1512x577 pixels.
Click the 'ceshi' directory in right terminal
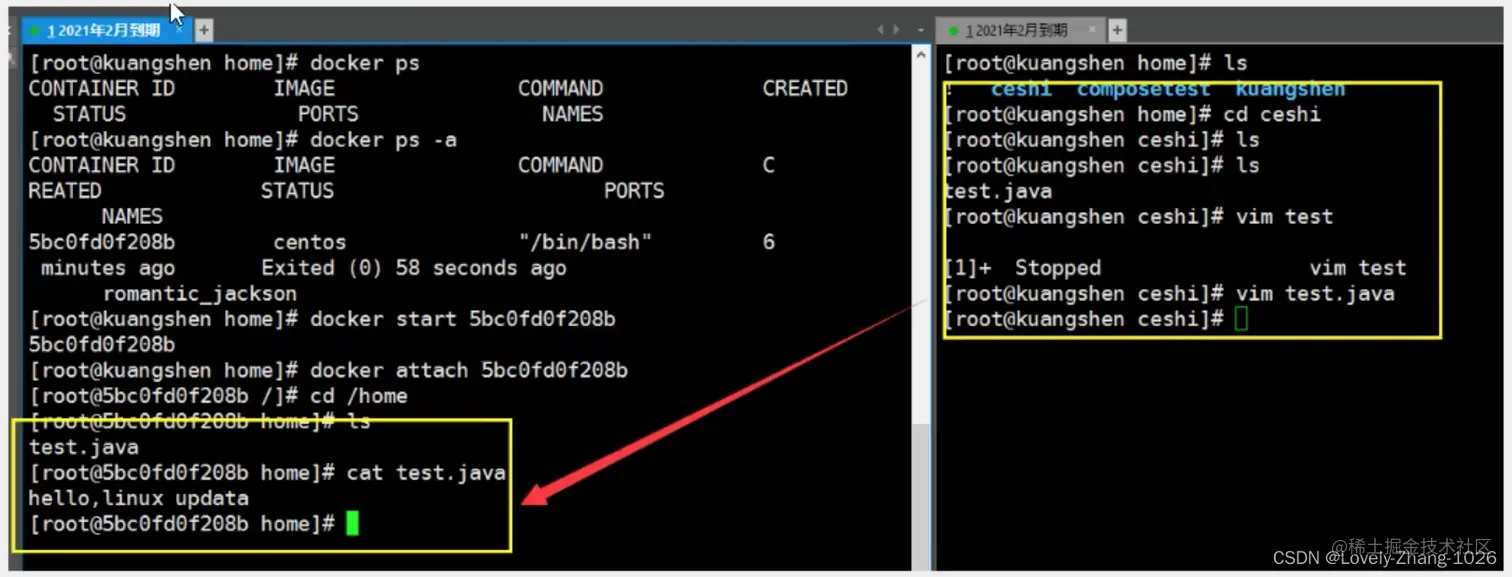pyautogui.click(x=1021, y=89)
